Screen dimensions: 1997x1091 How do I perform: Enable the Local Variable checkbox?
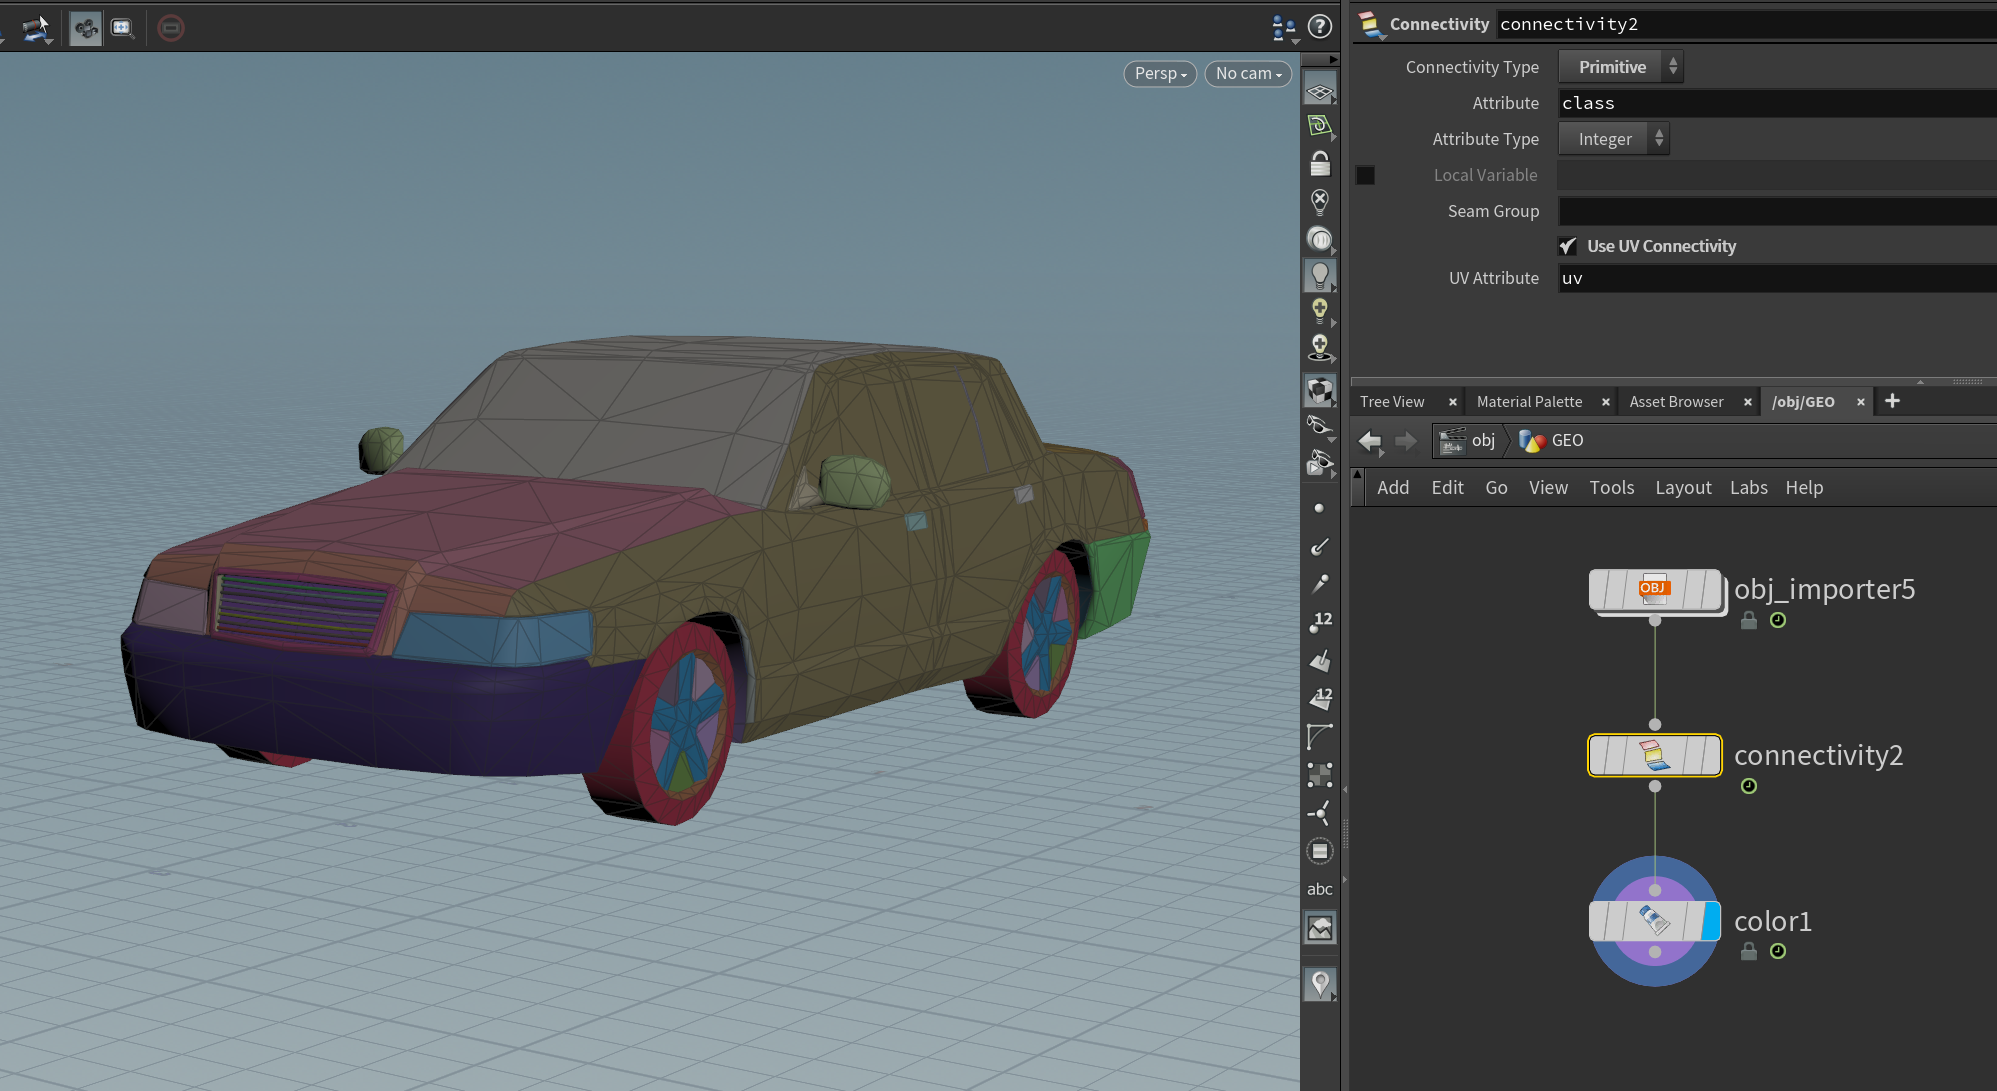click(x=1365, y=175)
